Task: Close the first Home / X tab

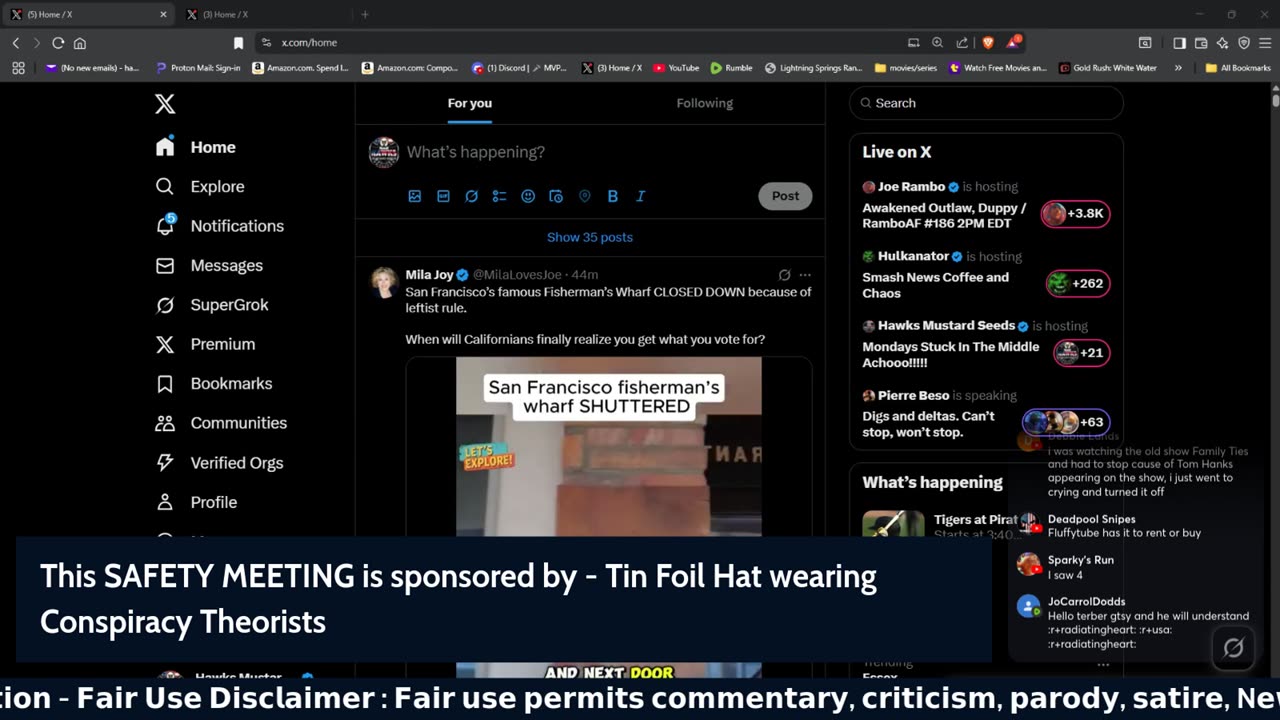Action: [x=163, y=14]
